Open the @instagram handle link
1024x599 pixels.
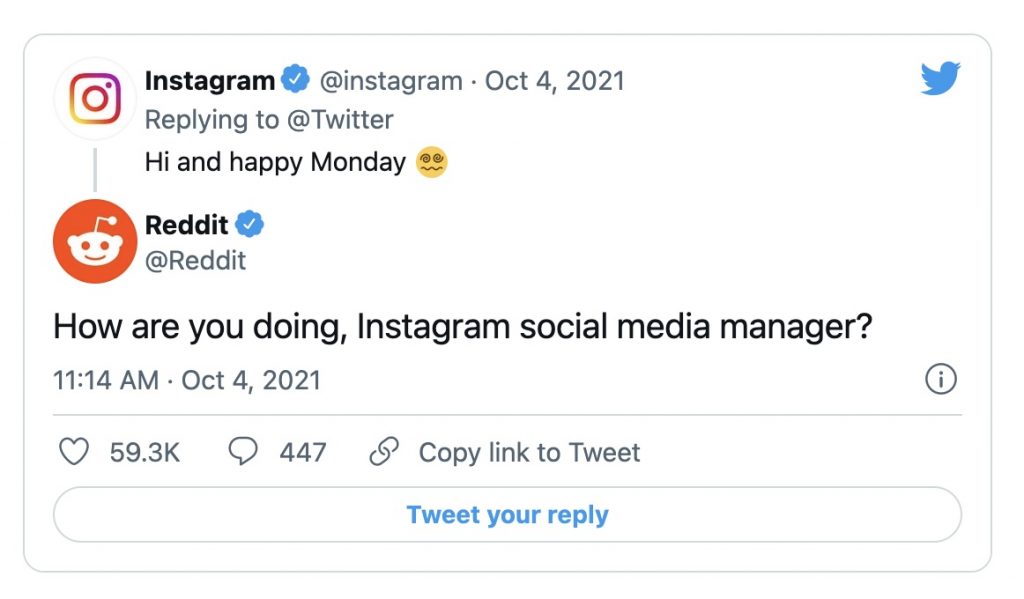point(391,81)
